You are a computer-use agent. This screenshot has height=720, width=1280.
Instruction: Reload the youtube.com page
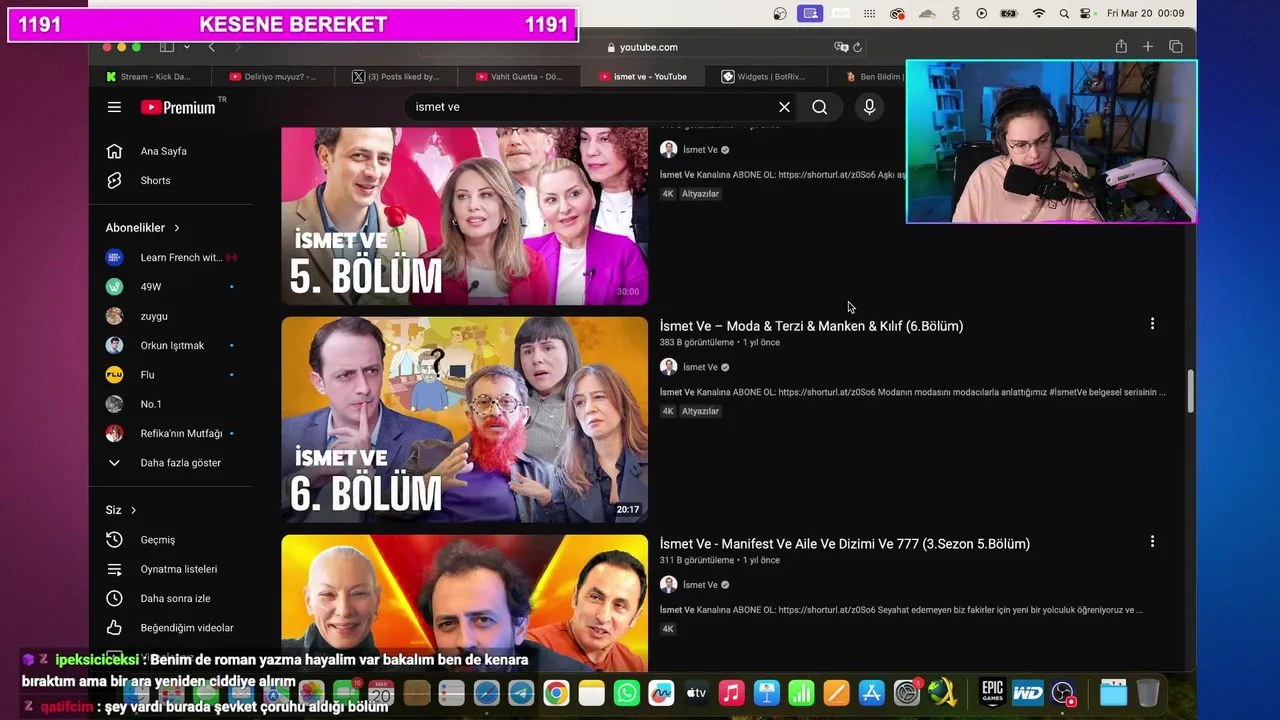tap(858, 47)
